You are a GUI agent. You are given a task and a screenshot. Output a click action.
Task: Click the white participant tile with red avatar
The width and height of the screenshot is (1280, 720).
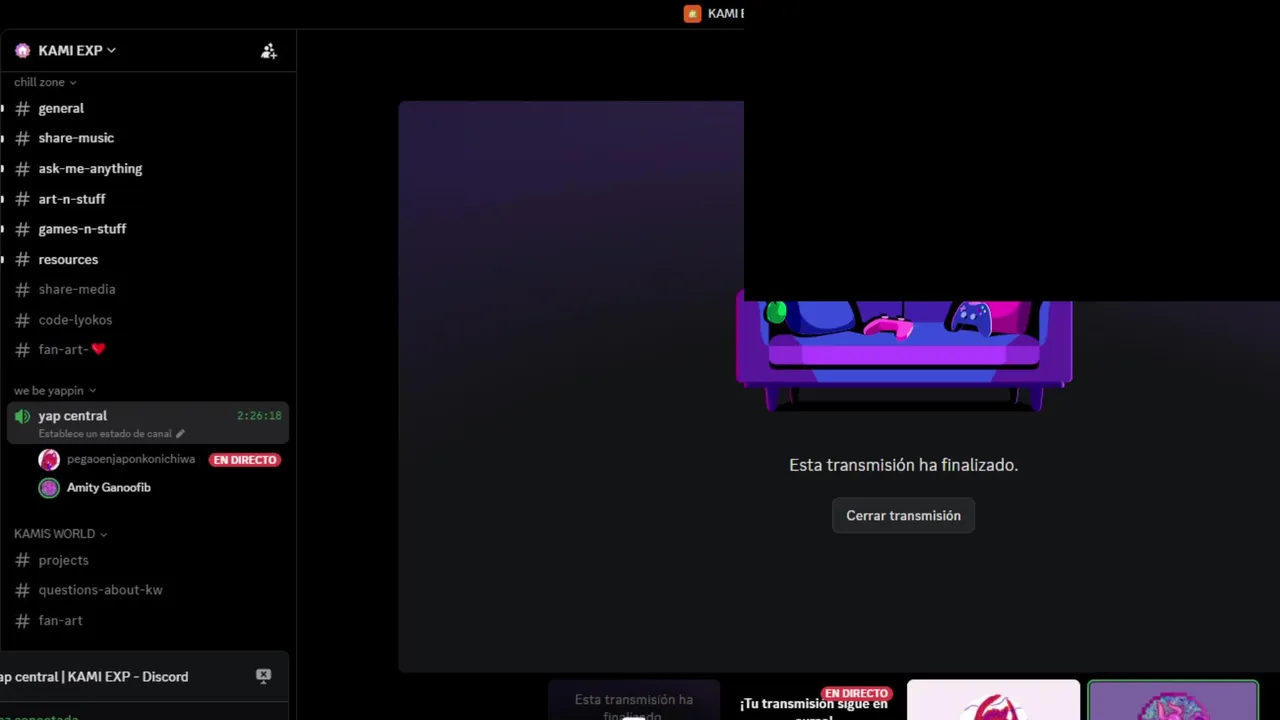tap(993, 700)
